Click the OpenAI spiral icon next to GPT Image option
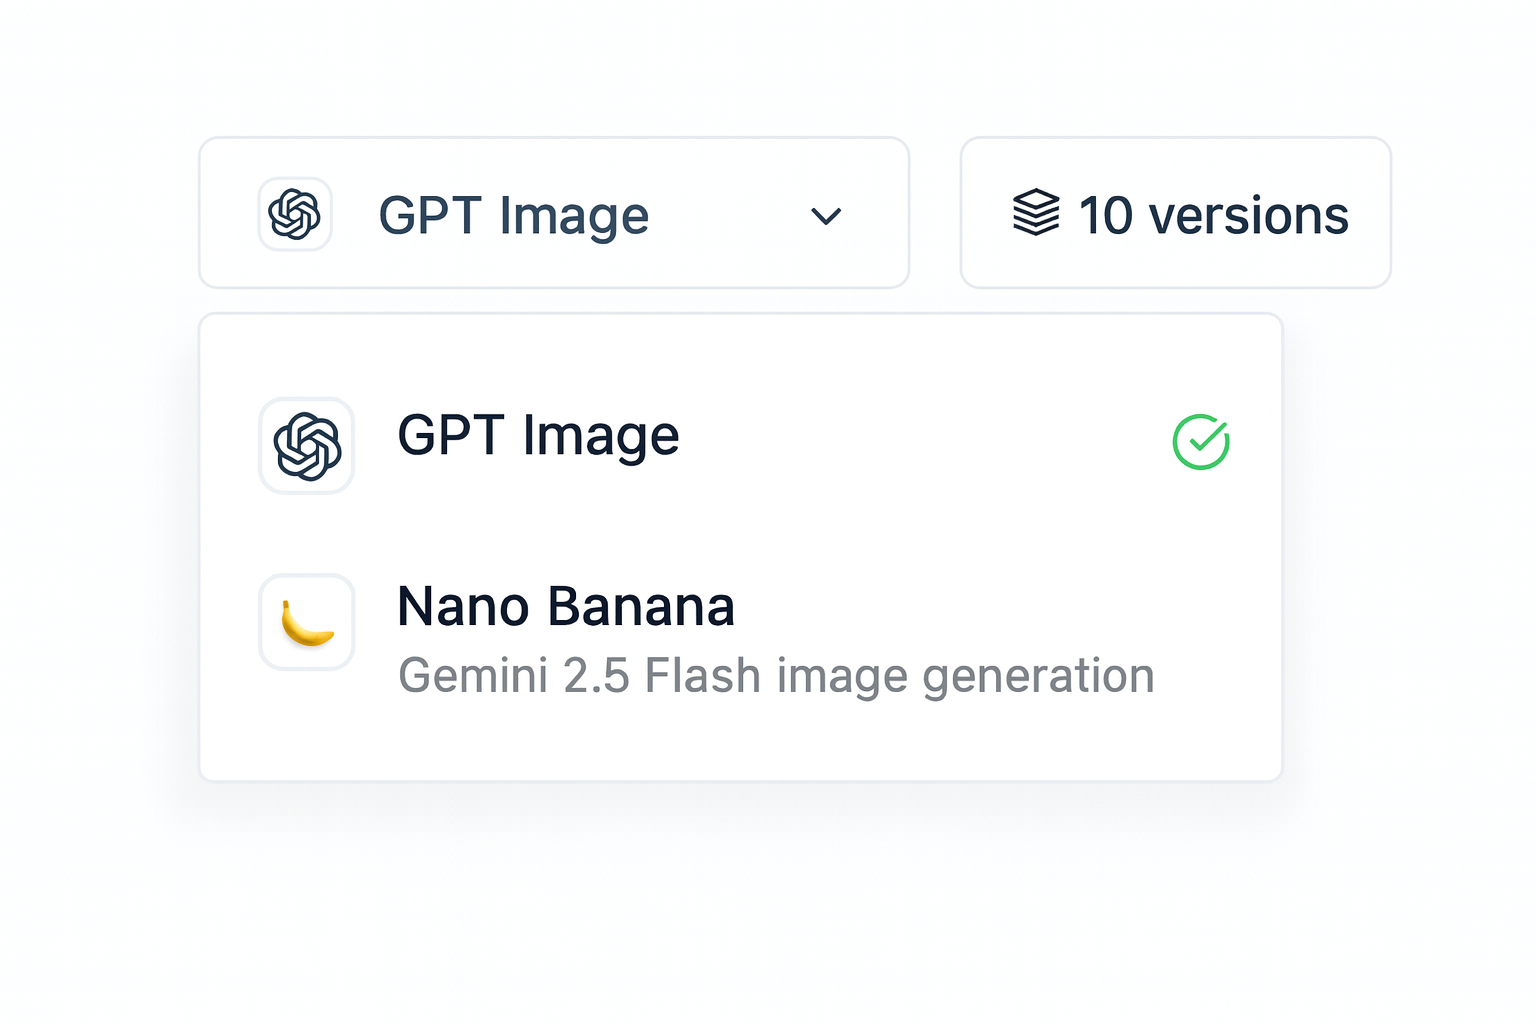Screen dimensions: 1536x1024 (x=307, y=445)
